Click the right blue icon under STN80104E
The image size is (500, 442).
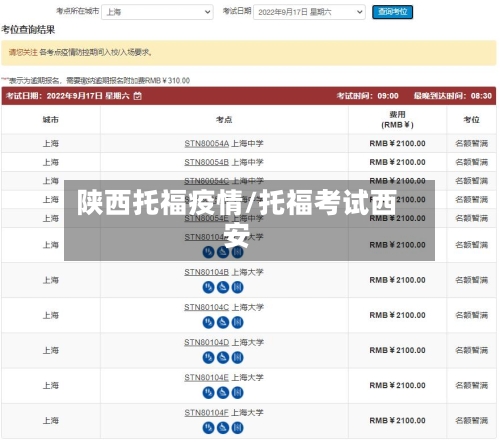237,393
